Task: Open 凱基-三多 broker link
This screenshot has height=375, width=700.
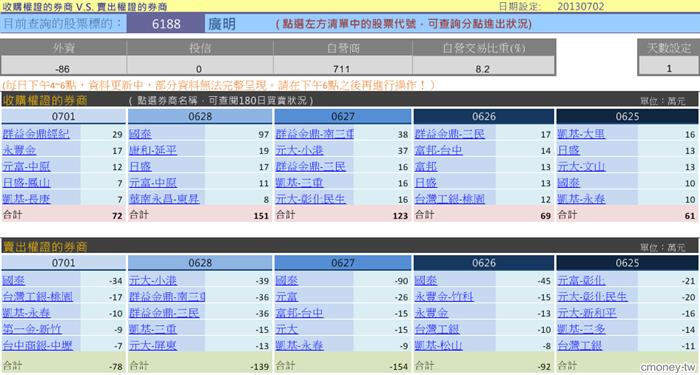Action: [581, 329]
